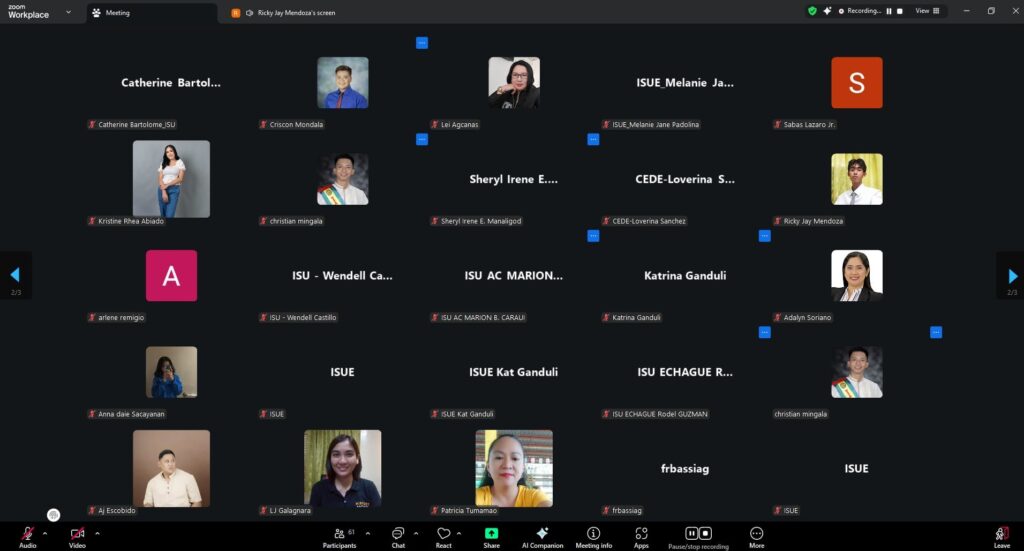
Task: Open the Apps menu
Action: tap(641, 534)
